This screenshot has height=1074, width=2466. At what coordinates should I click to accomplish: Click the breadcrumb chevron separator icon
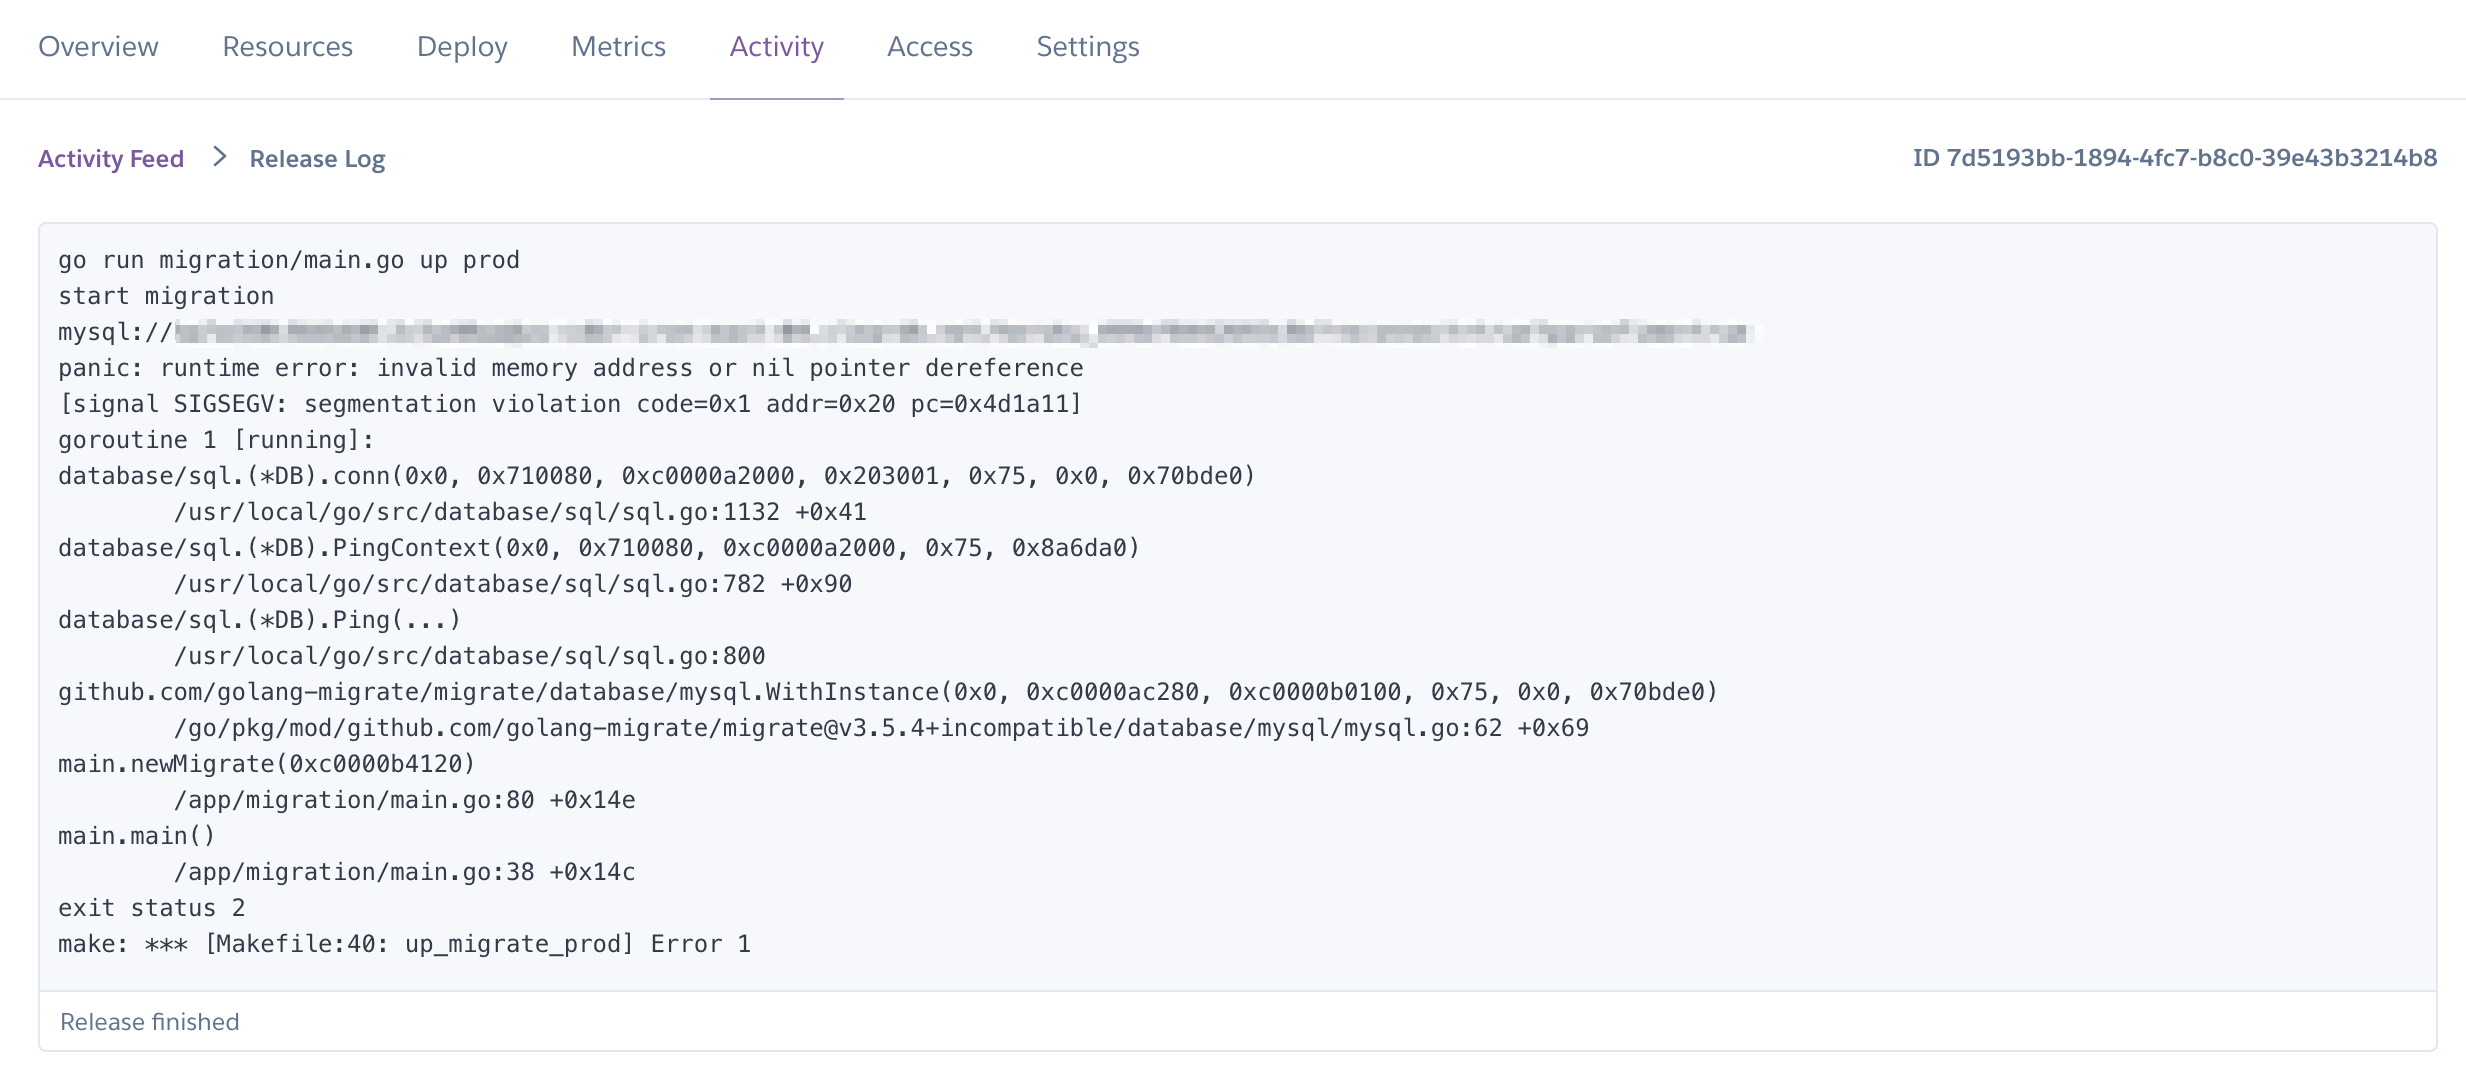click(220, 158)
